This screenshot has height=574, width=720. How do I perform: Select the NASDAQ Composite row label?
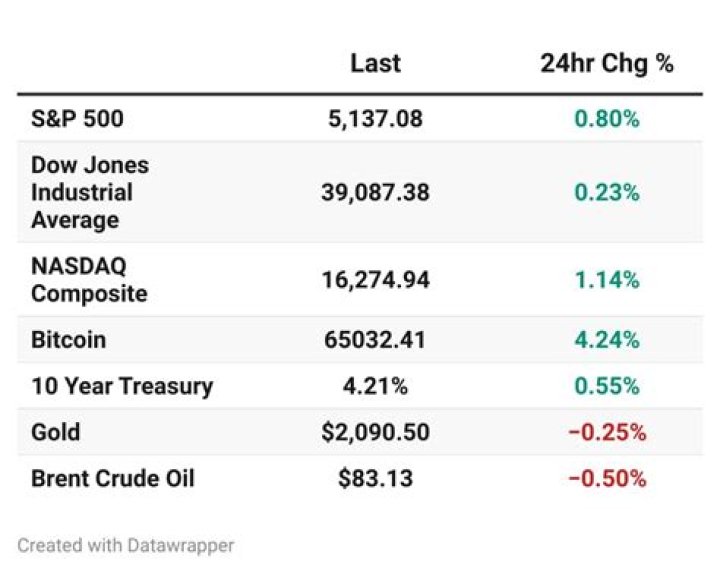(89, 280)
